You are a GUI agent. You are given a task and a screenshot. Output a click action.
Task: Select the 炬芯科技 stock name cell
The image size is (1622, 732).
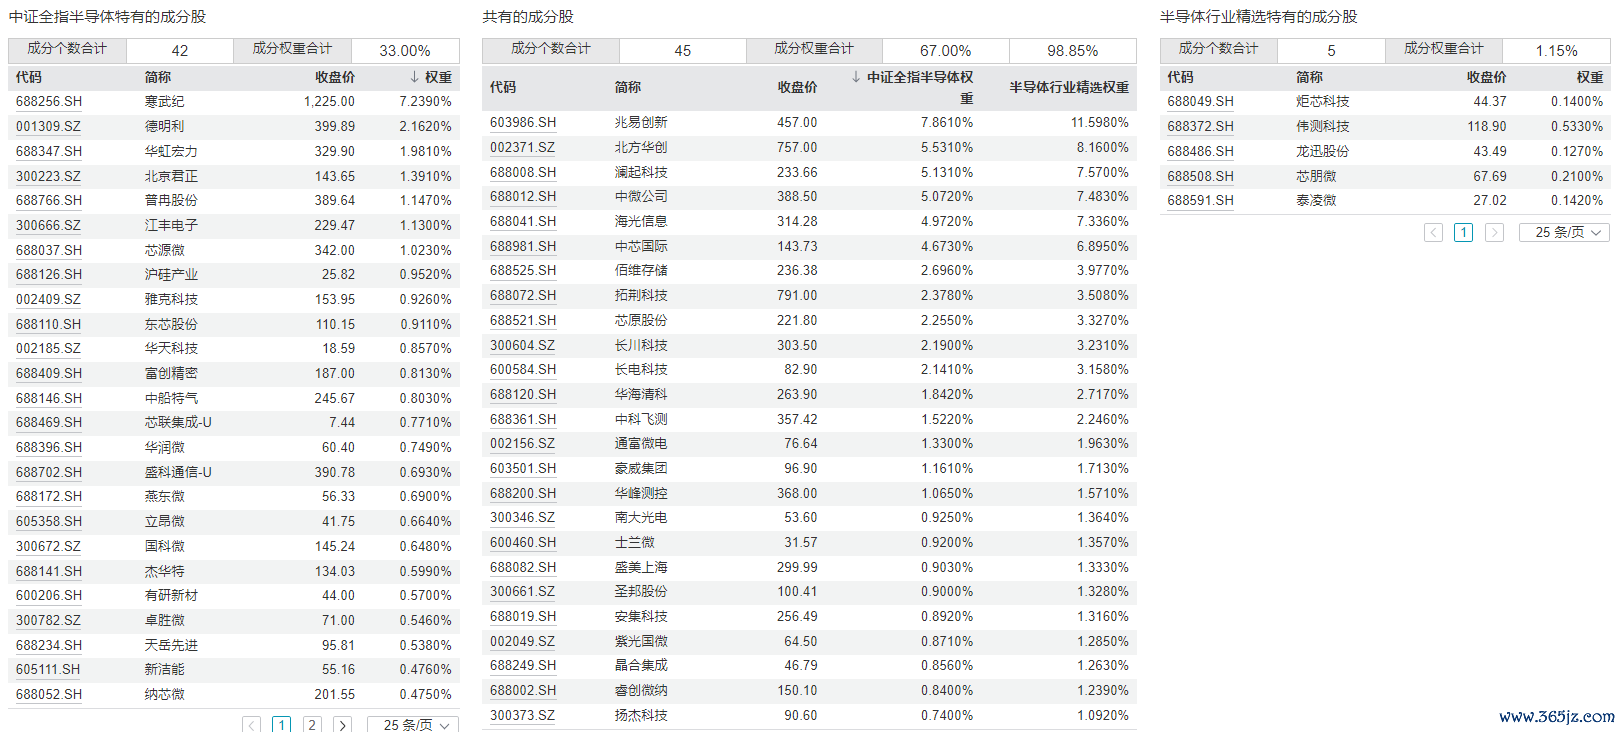(x=1322, y=102)
